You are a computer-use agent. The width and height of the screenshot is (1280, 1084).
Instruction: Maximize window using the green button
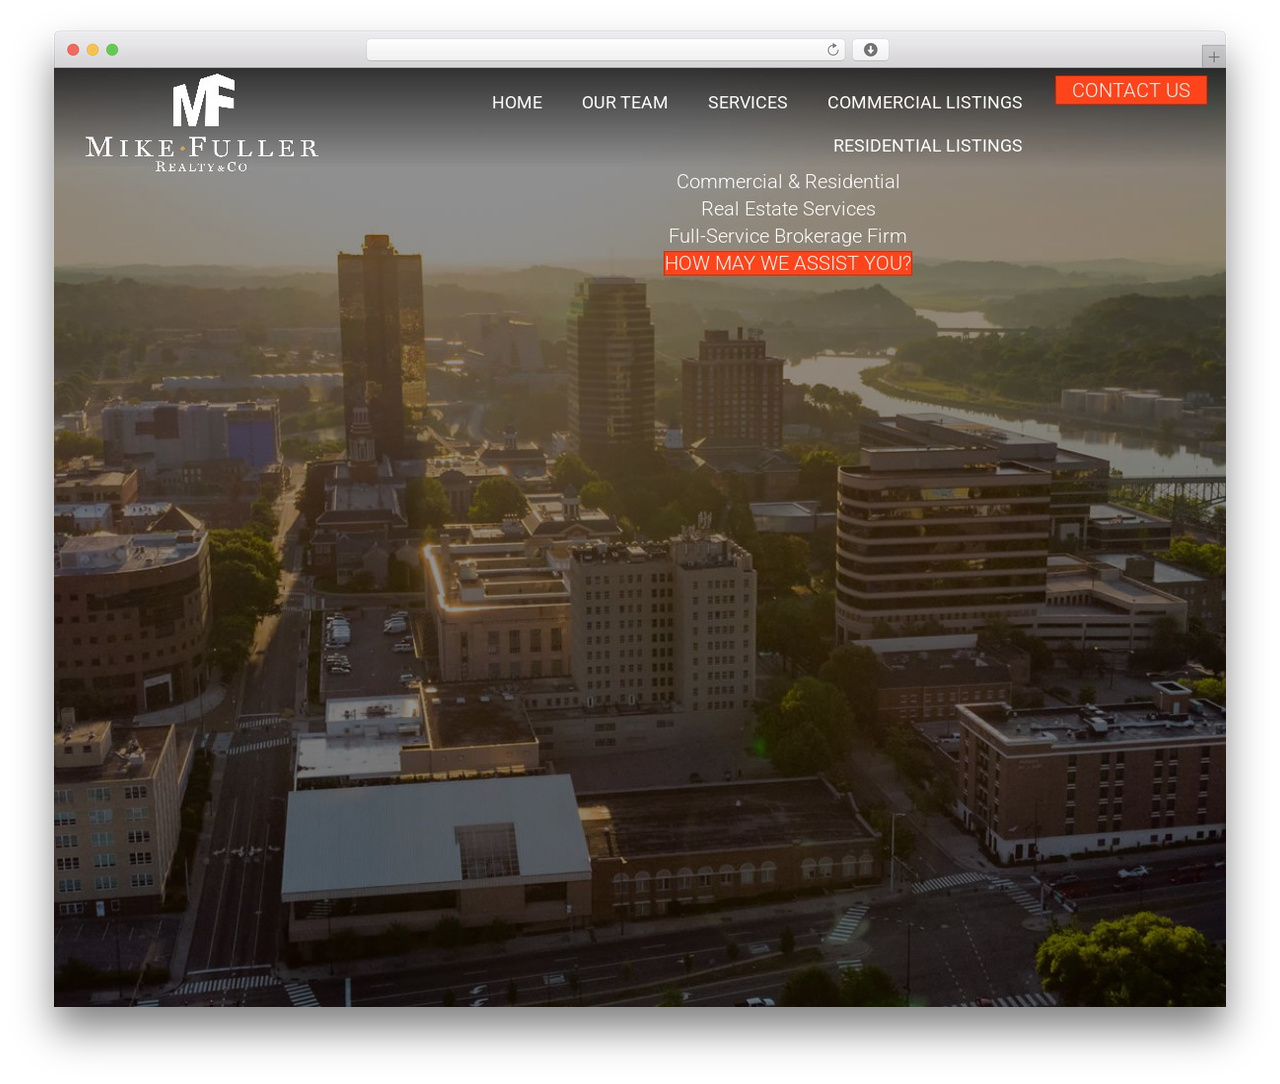point(112,50)
